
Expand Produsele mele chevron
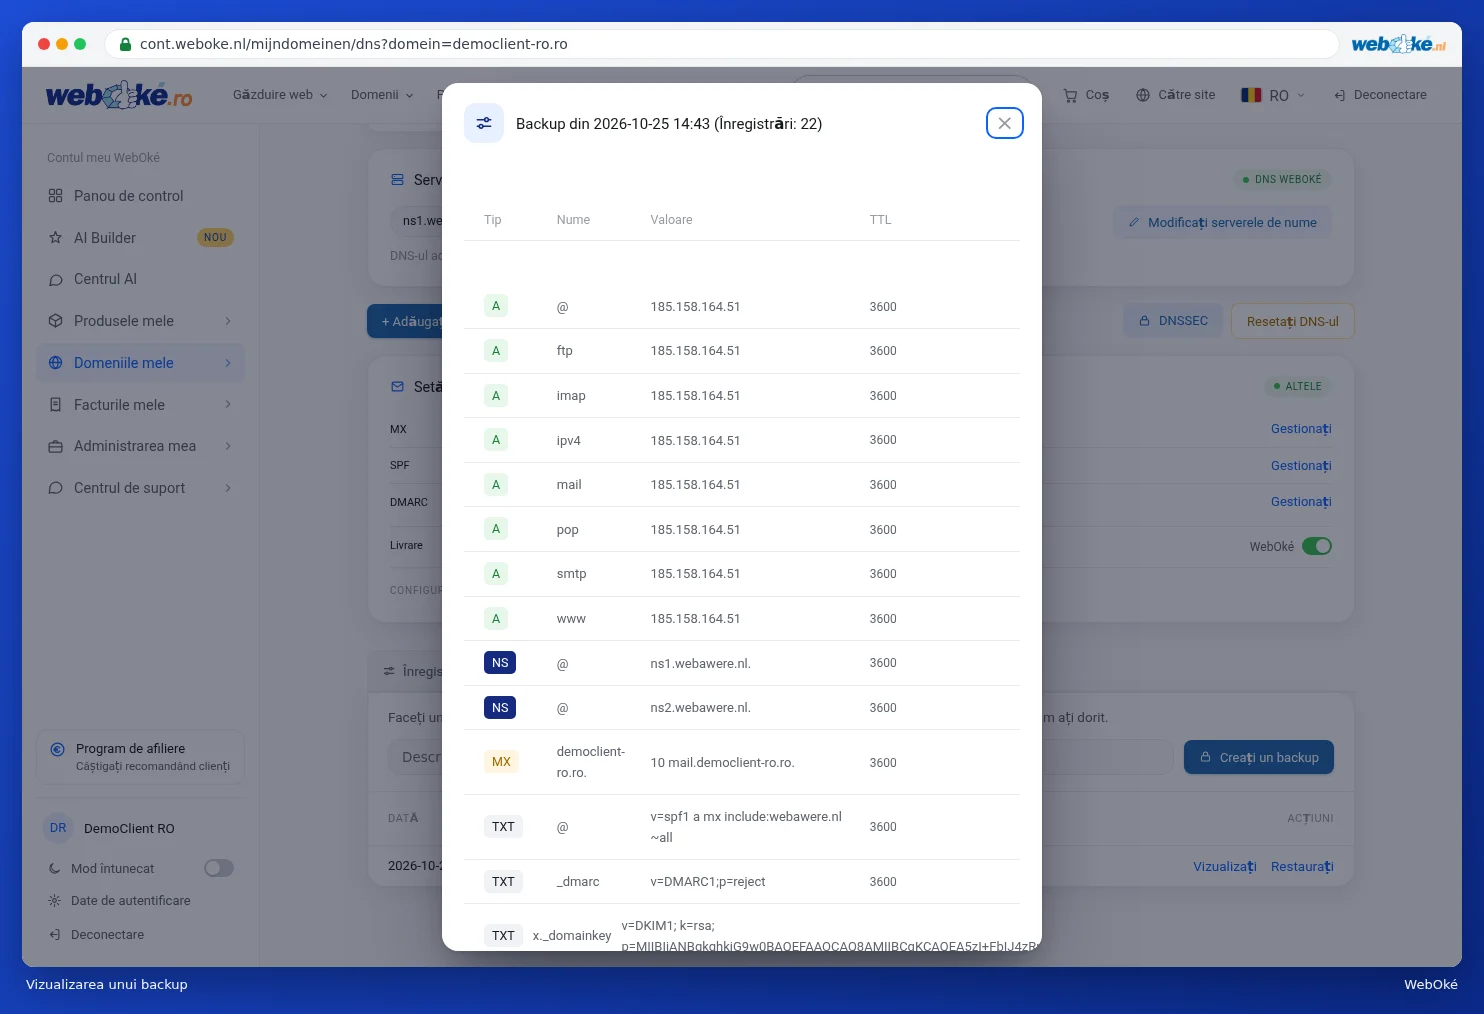[x=228, y=321]
